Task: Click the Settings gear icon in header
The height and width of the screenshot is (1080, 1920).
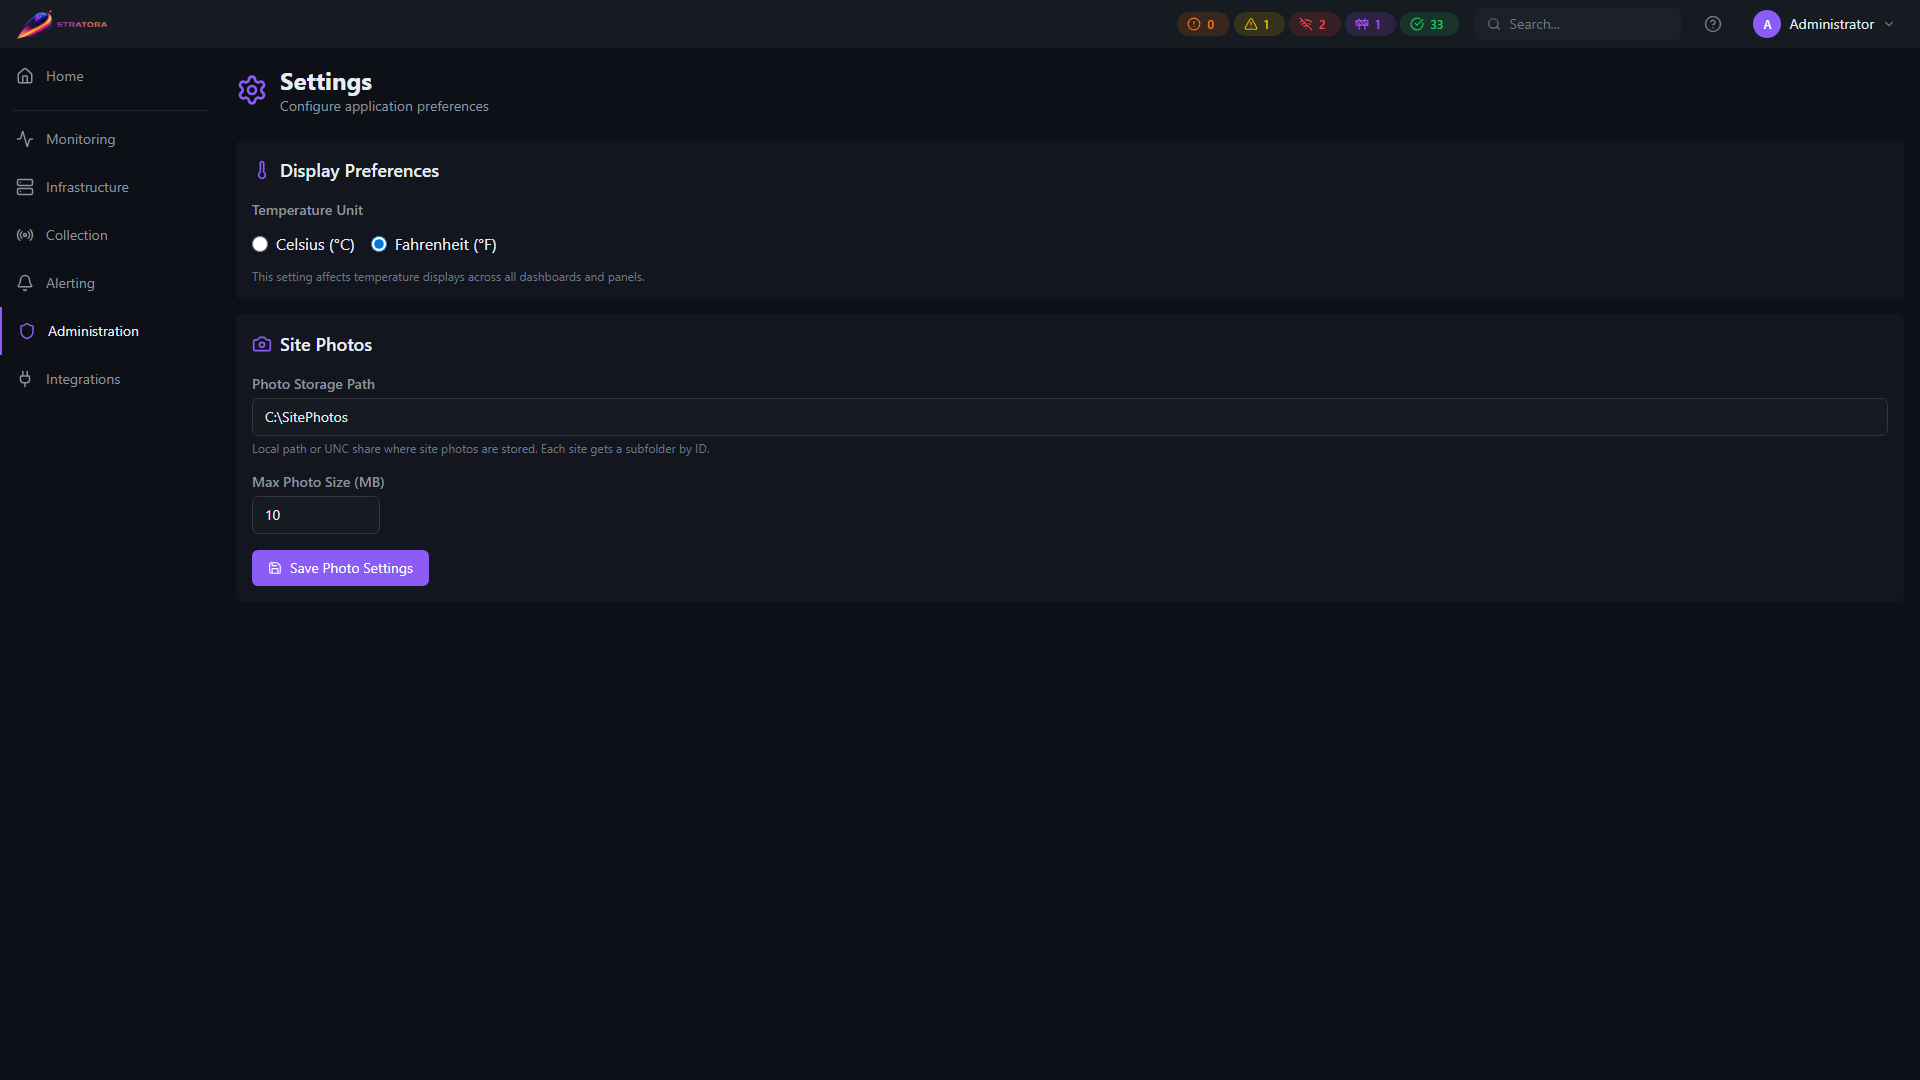Action: 252,90
